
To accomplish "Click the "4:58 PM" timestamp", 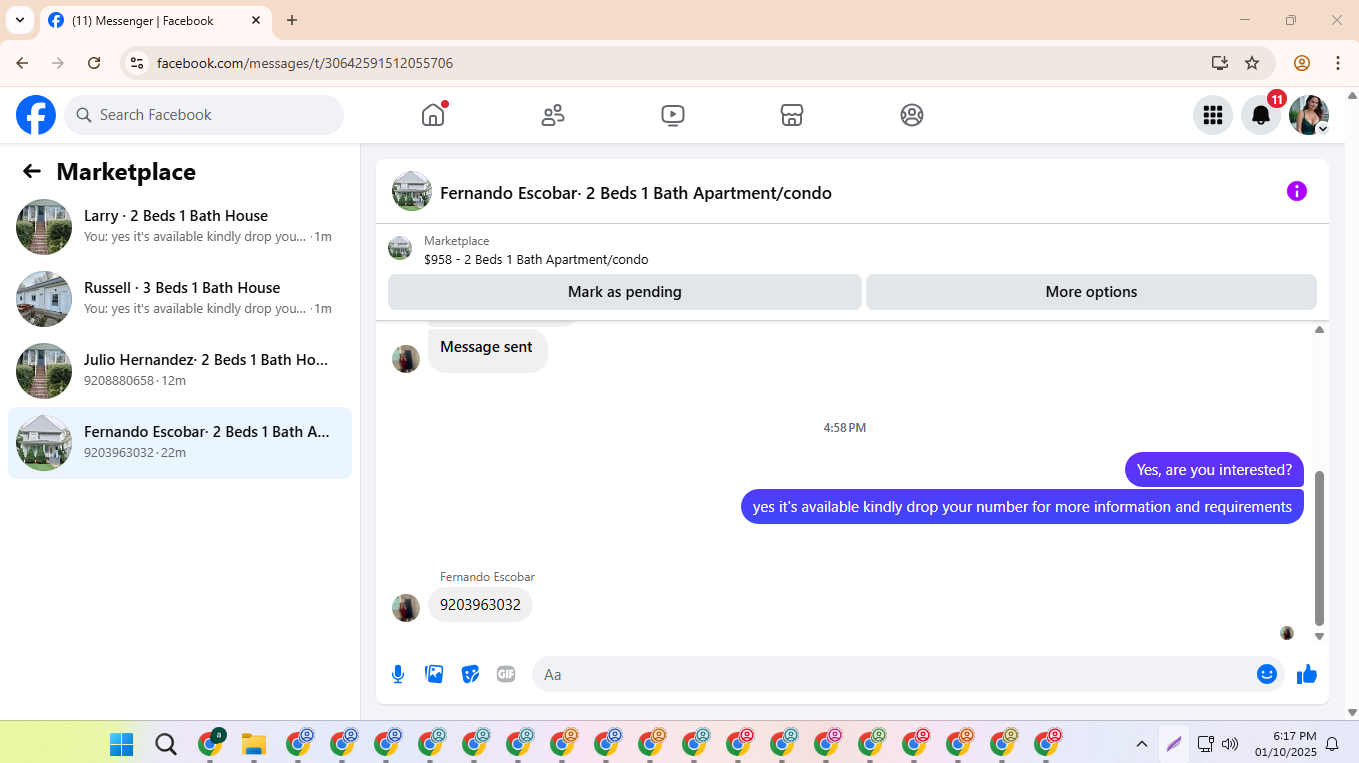I will (x=845, y=428).
